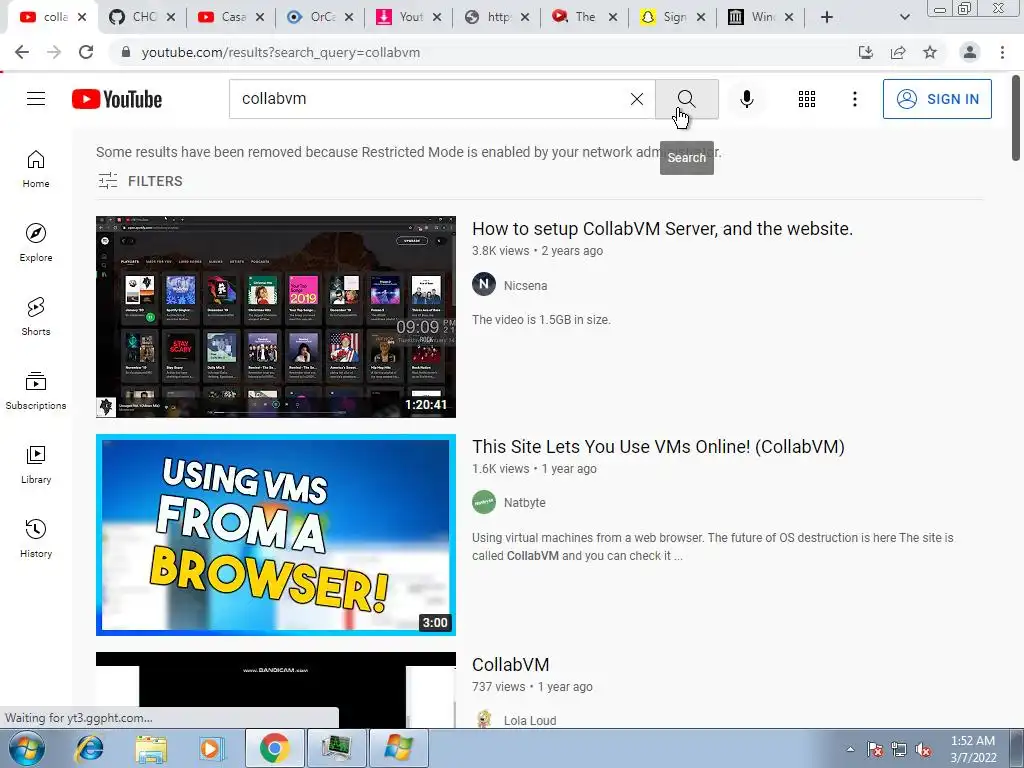Click the Action Center flag tray icon
The height and width of the screenshot is (768, 1024).
(x=875, y=749)
